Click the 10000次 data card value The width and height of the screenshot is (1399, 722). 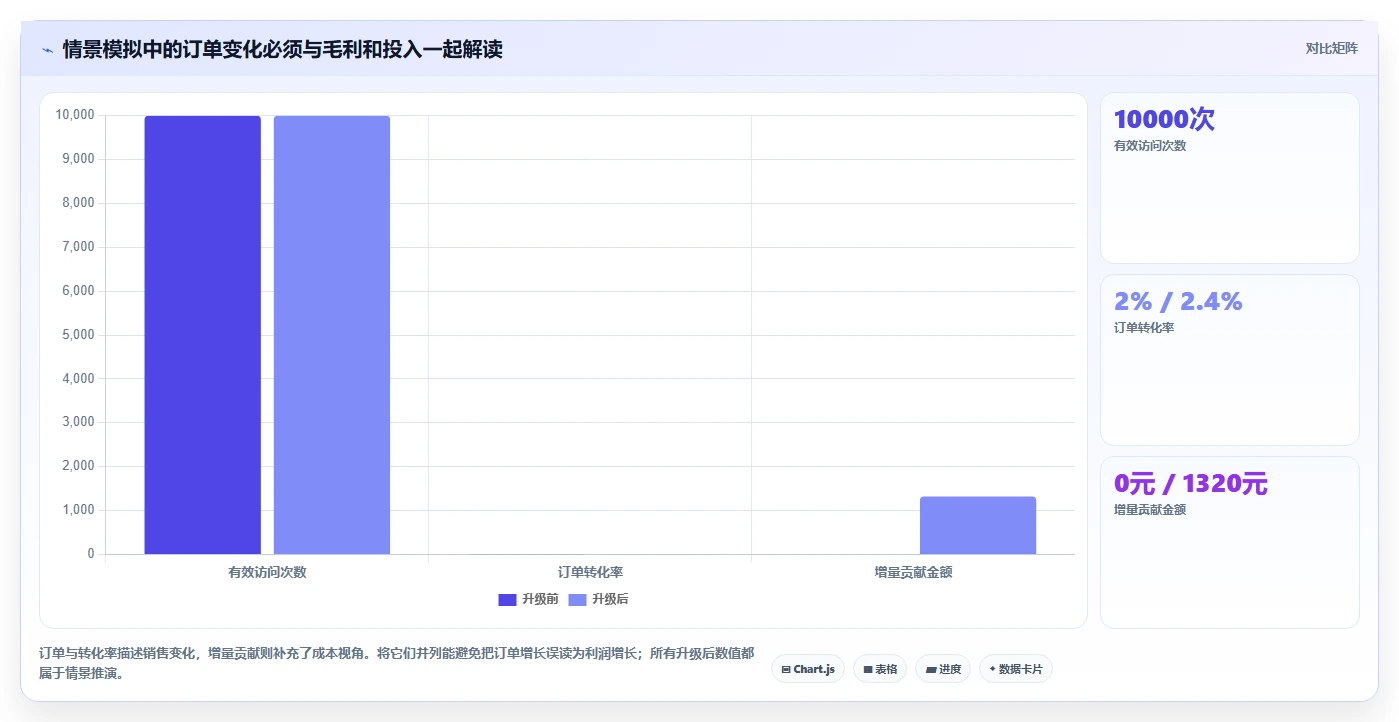[x=1164, y=119]
